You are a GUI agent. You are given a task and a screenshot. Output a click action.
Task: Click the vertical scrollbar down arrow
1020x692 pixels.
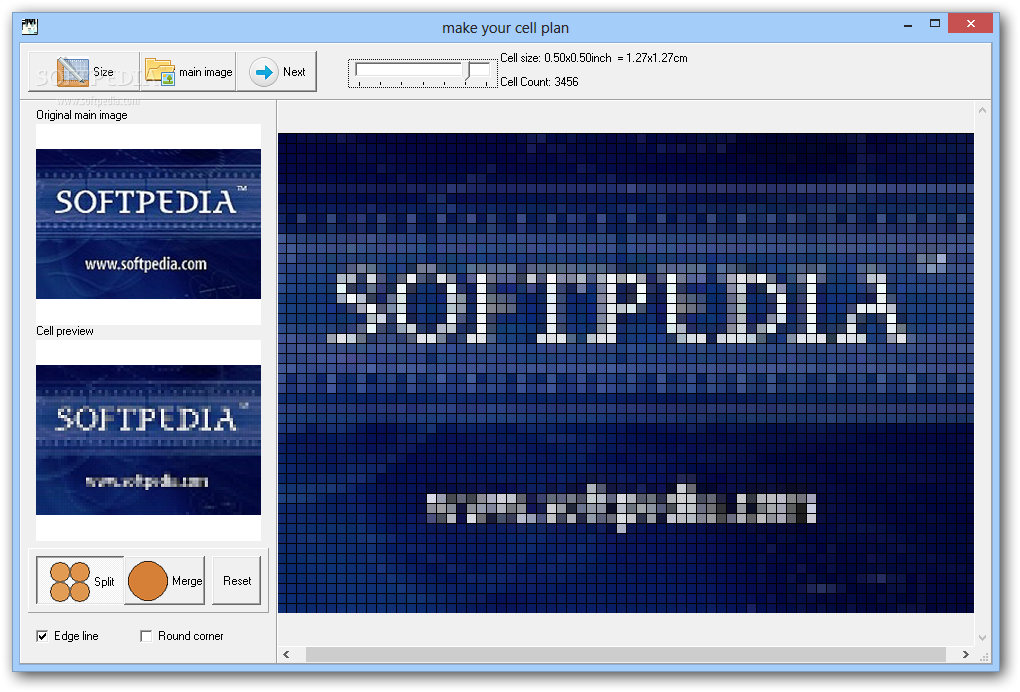click(982, 638)
